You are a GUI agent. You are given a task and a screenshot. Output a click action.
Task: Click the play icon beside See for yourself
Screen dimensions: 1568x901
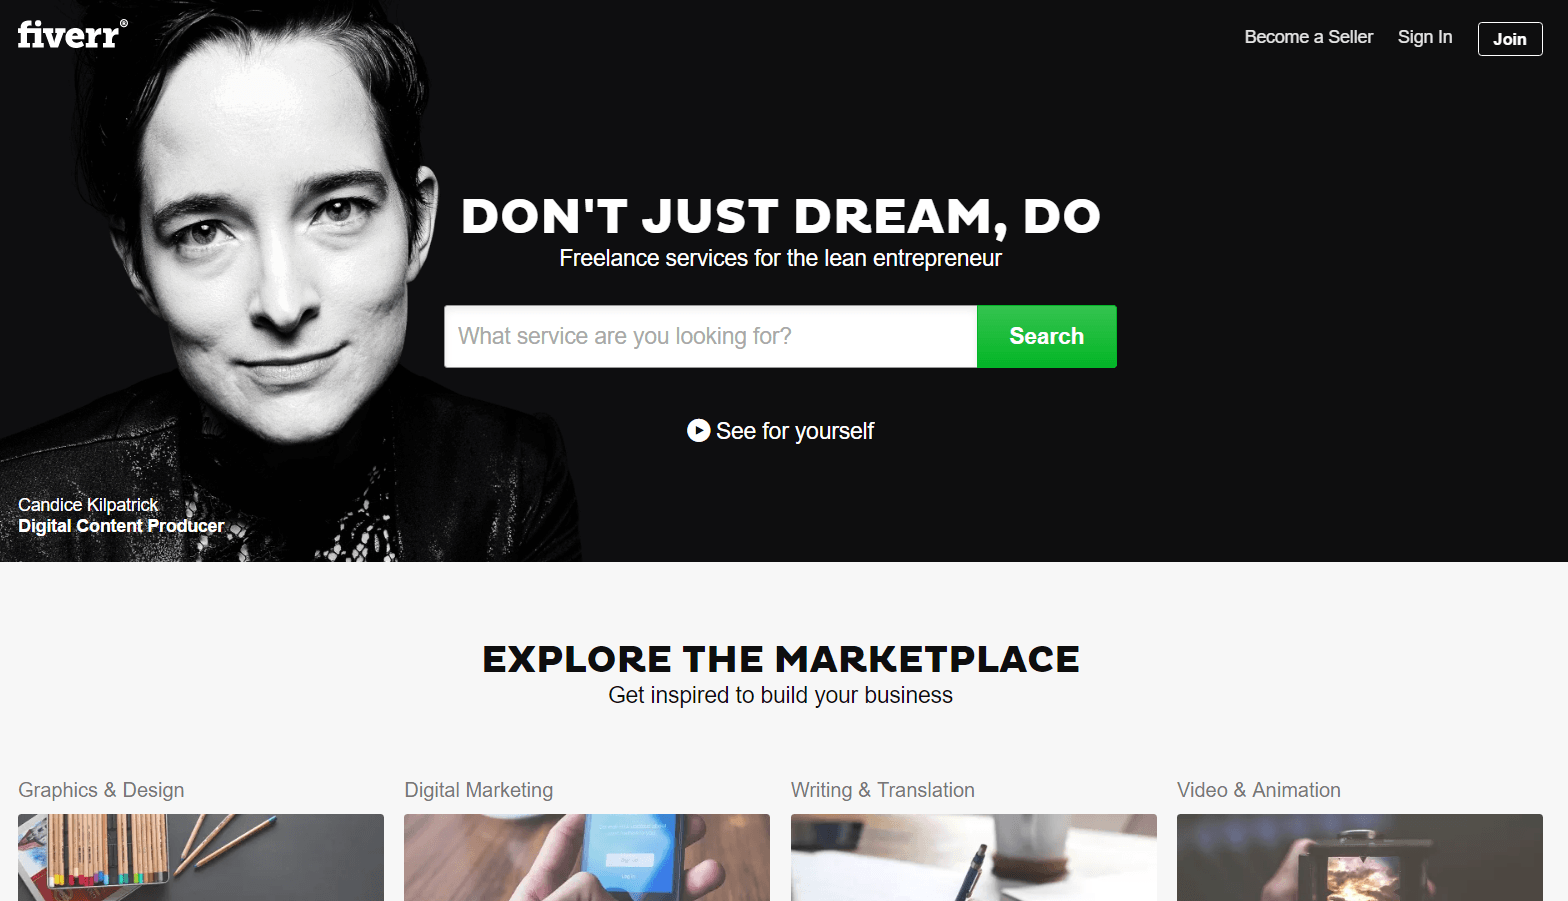(x=698, y=431)
